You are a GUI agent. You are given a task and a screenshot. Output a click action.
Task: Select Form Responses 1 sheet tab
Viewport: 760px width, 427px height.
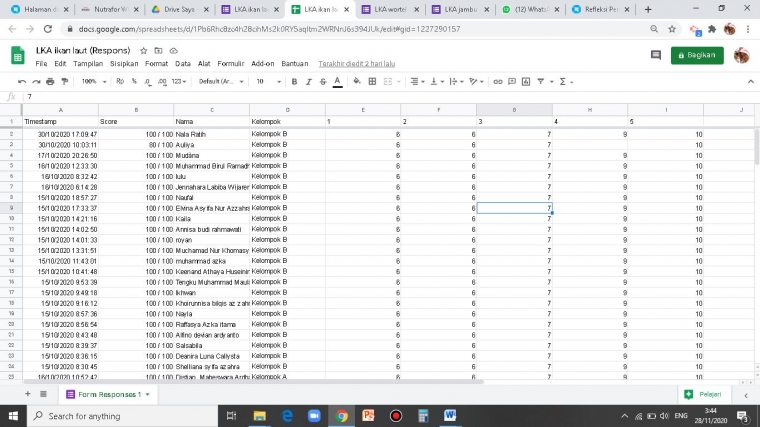click(x=108, y=395)
